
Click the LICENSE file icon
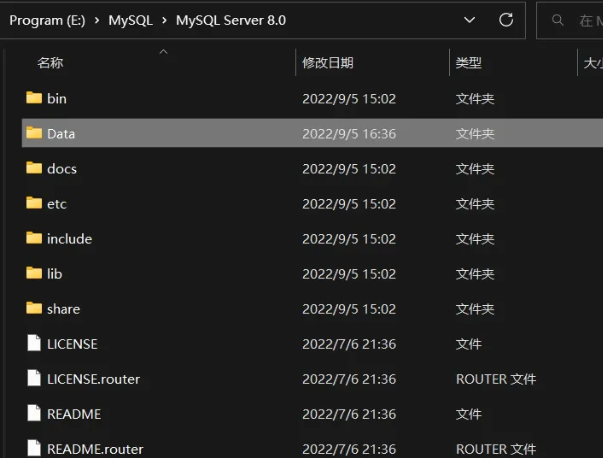(34, 343)
